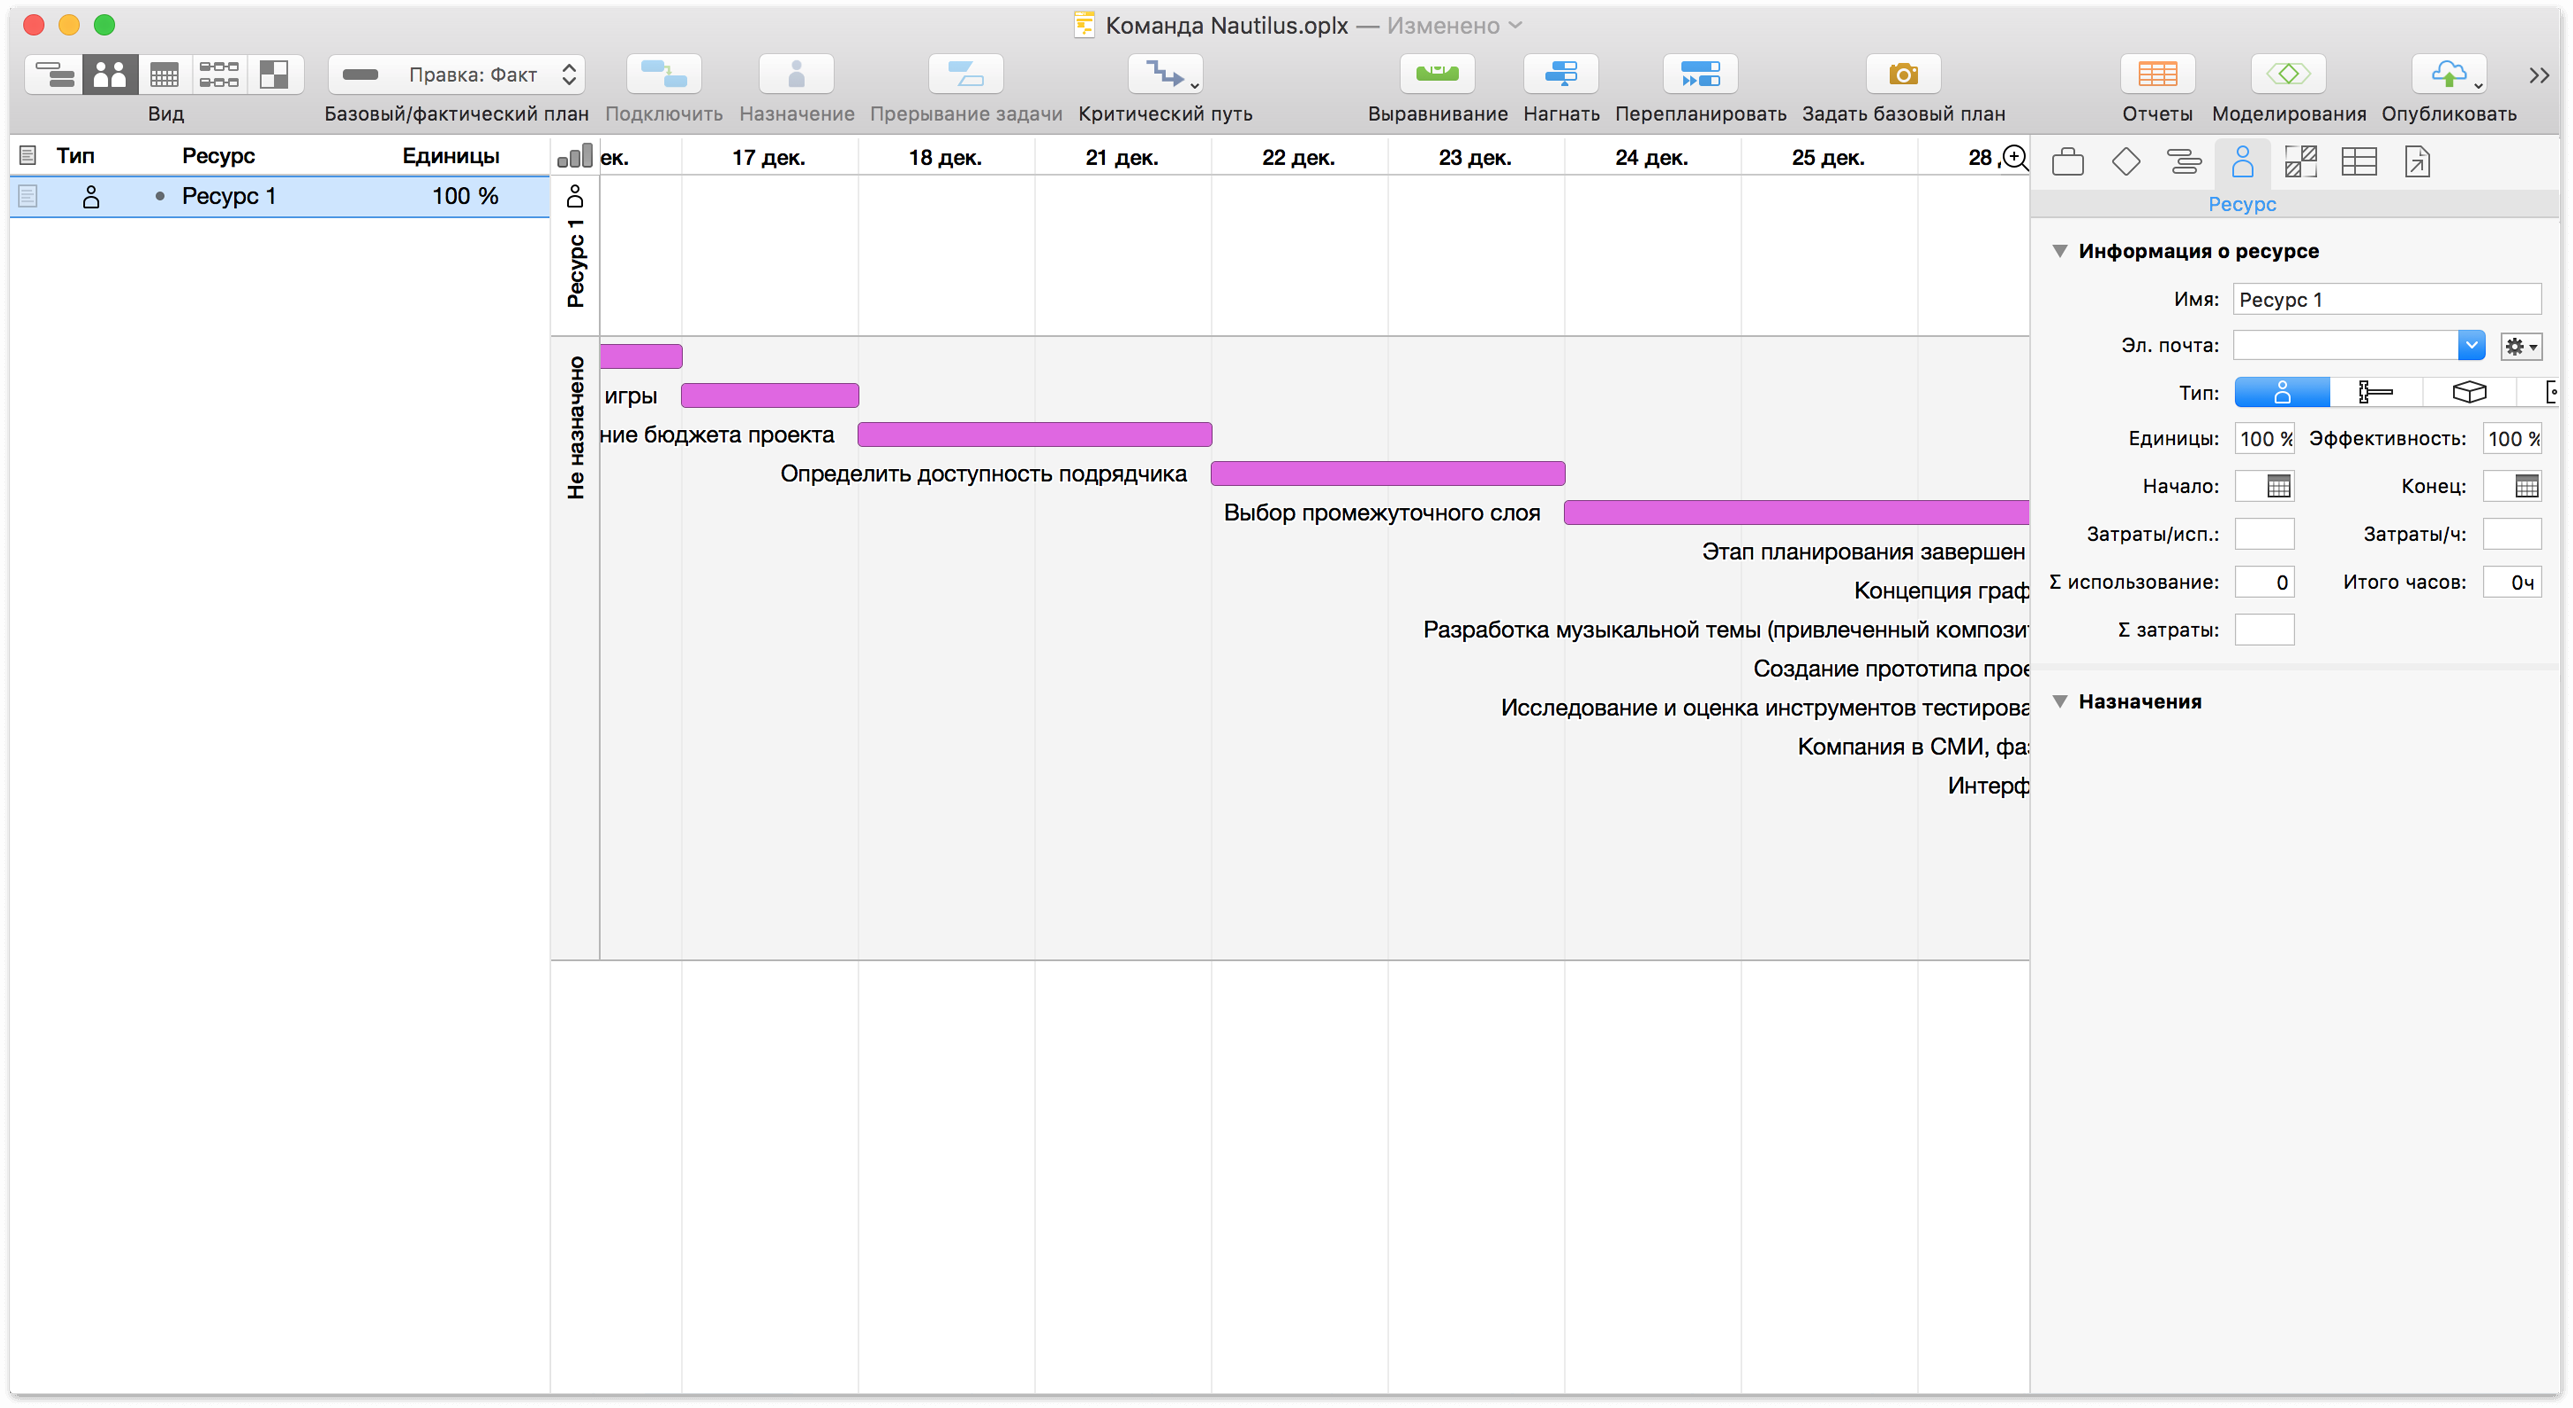Click the Подключить toolbar icon

664,74
